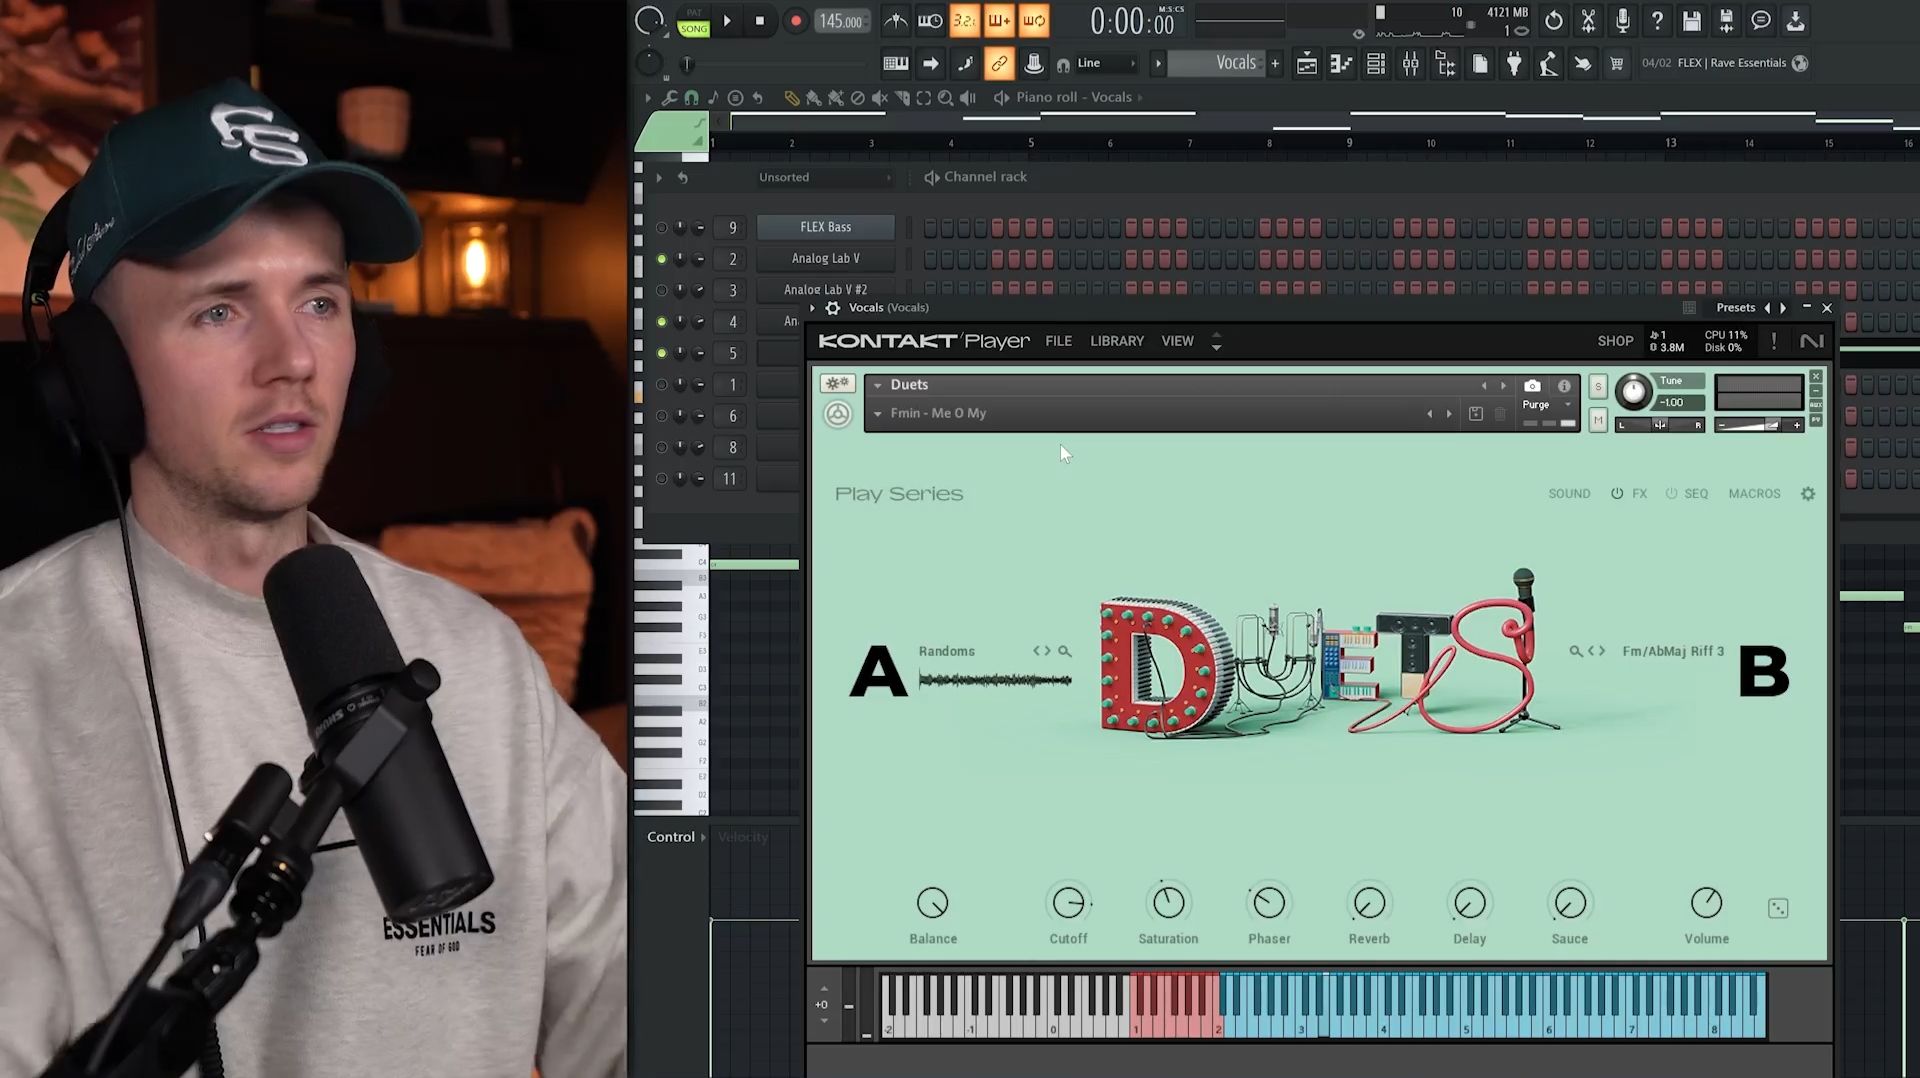Toggle loop recording mode

(1033, 21)
